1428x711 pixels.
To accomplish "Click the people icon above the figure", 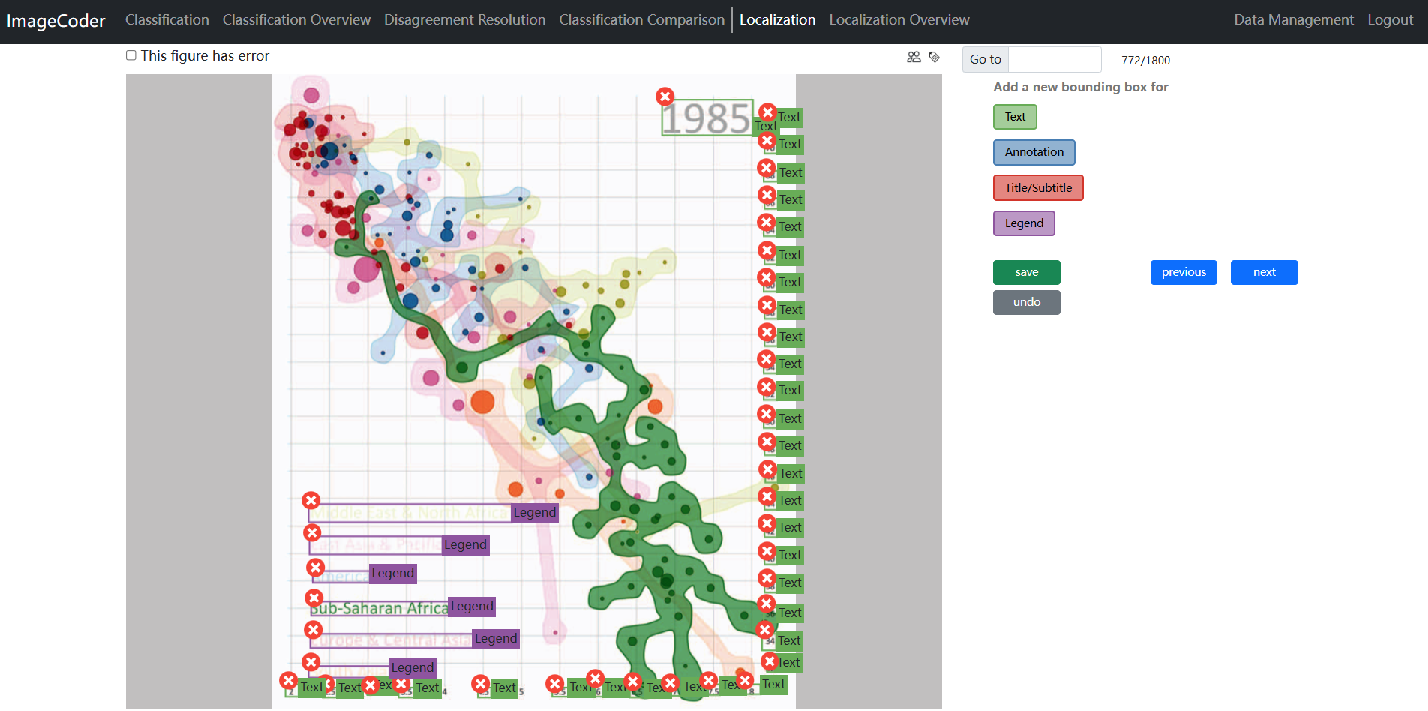I will (x=913, y=57).
